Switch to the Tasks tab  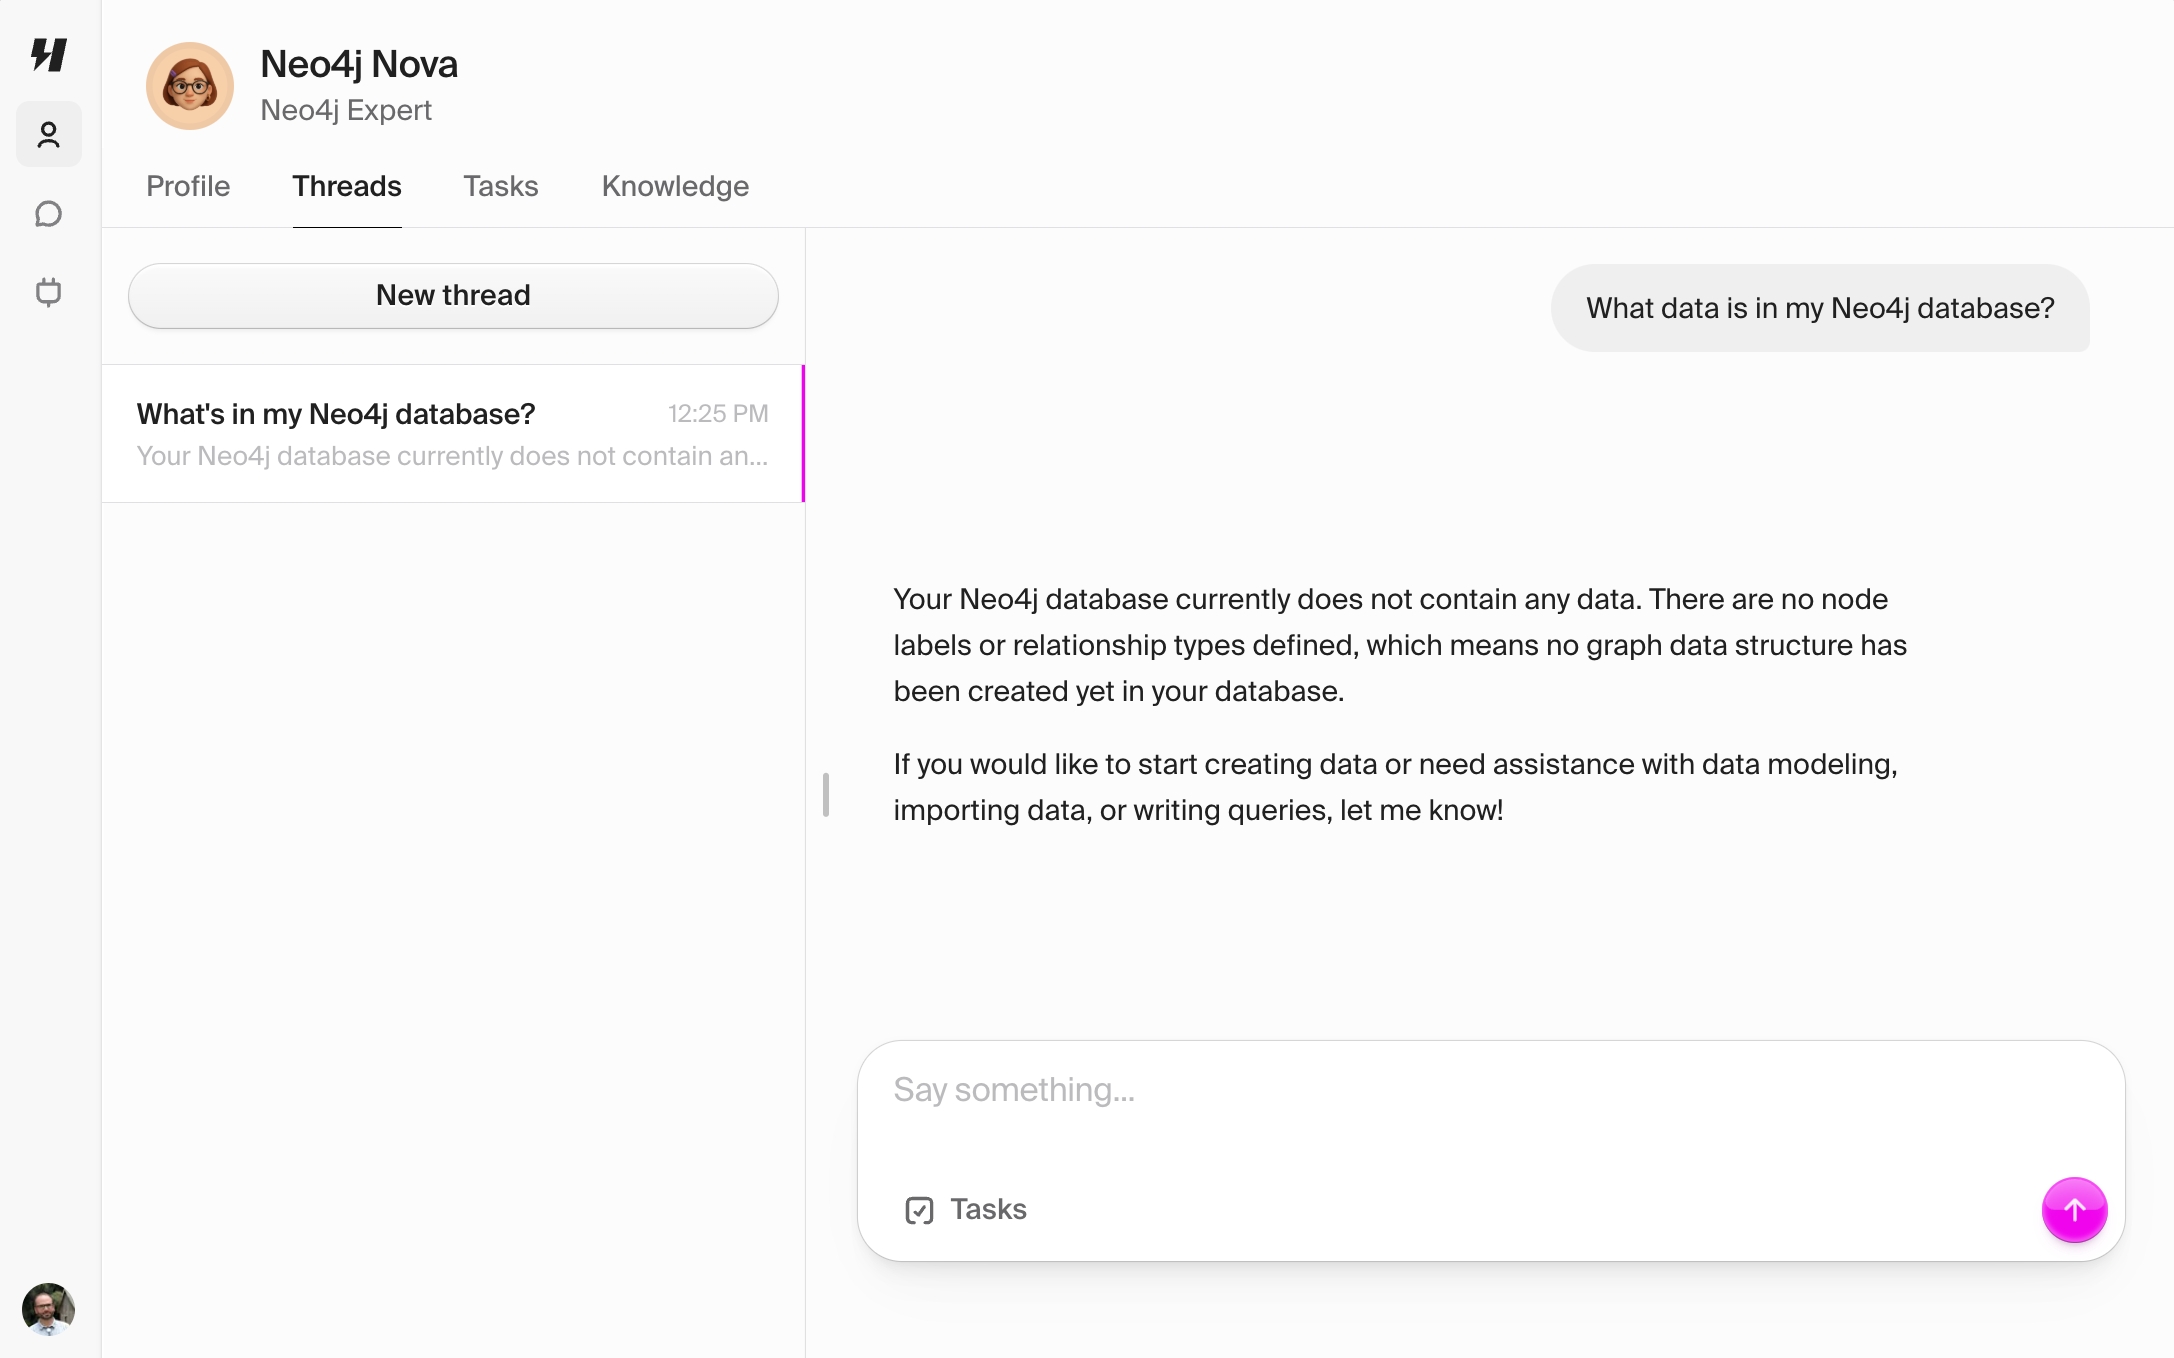pos(501,186)
